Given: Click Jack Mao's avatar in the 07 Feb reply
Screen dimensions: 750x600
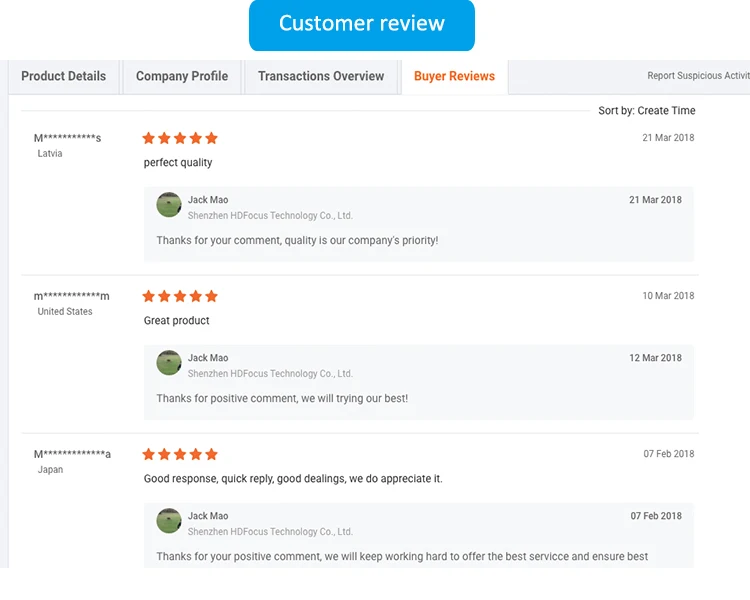Looking at the screenshot, I should tap(169, 521).
